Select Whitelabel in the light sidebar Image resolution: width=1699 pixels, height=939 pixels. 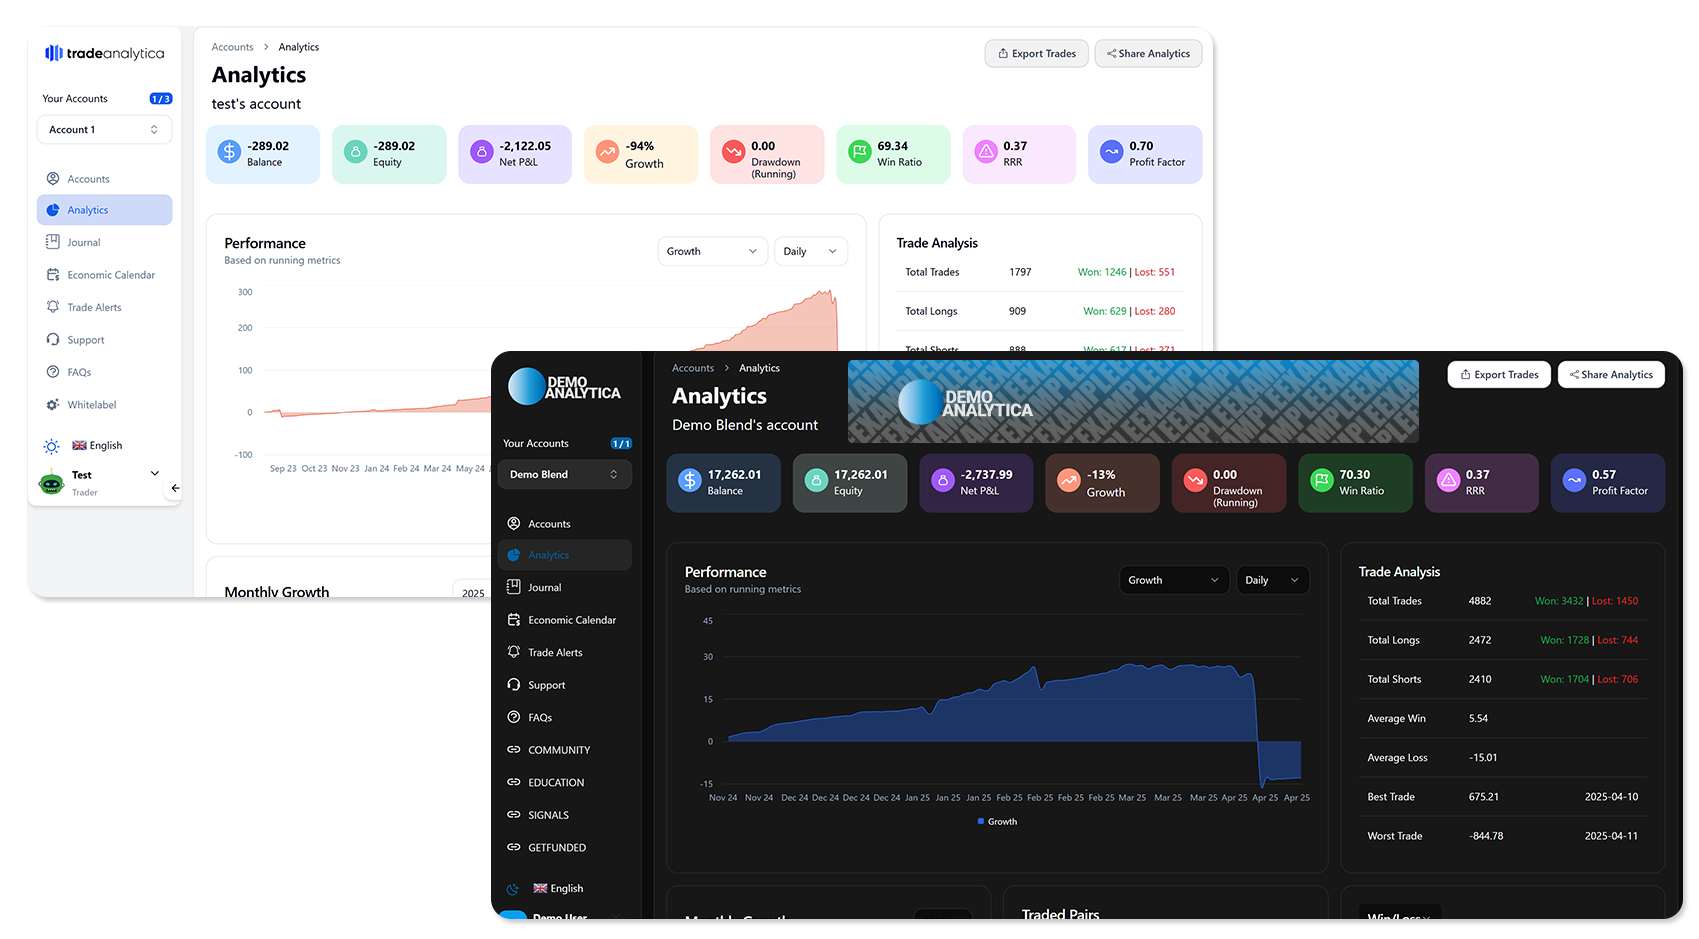(x=91, y=405)
